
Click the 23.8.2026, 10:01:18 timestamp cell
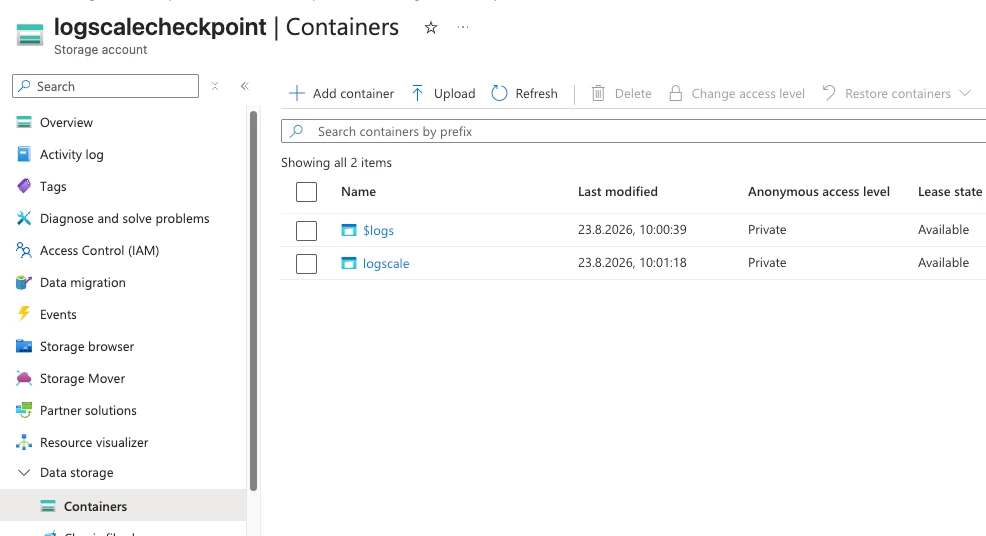pyautogui.click(x=632, y=262)
